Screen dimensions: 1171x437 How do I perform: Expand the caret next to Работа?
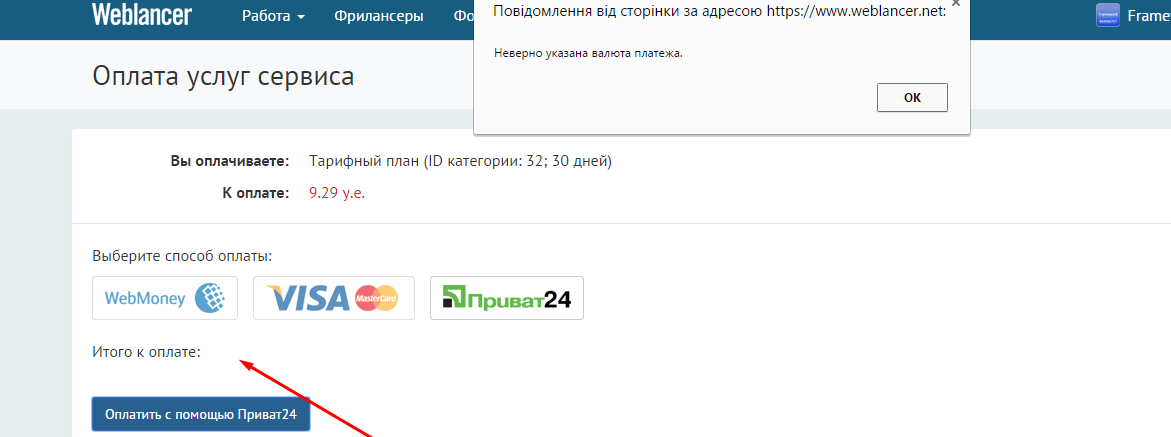pos(300,16)
